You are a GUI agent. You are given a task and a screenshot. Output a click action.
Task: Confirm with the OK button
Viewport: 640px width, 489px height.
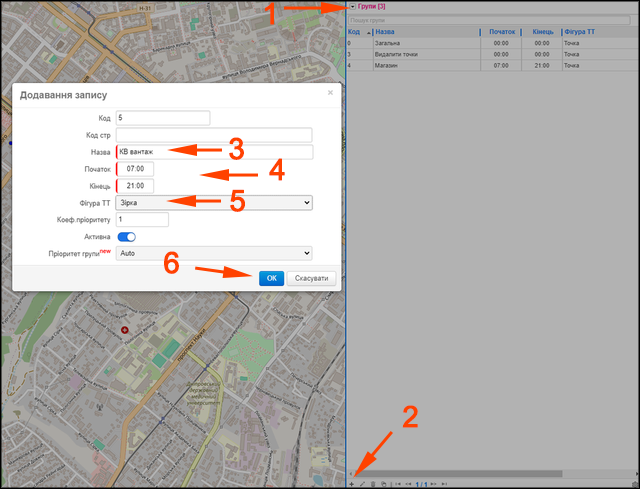tap(271, 278)
